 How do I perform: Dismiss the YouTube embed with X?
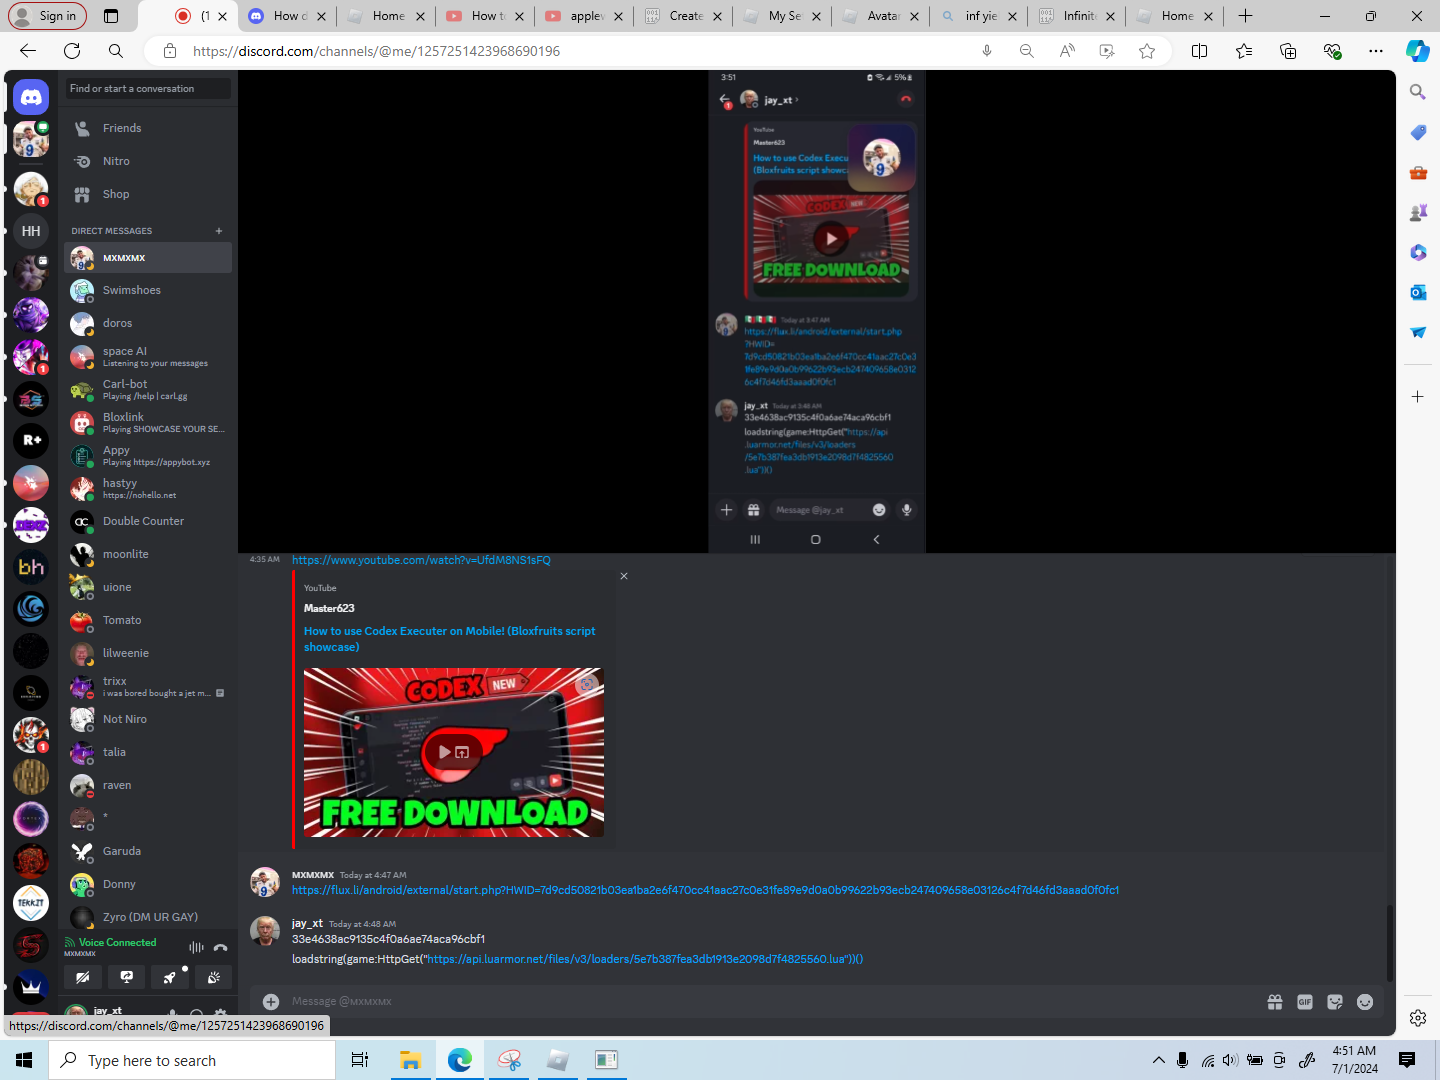(x=624, y=576)
